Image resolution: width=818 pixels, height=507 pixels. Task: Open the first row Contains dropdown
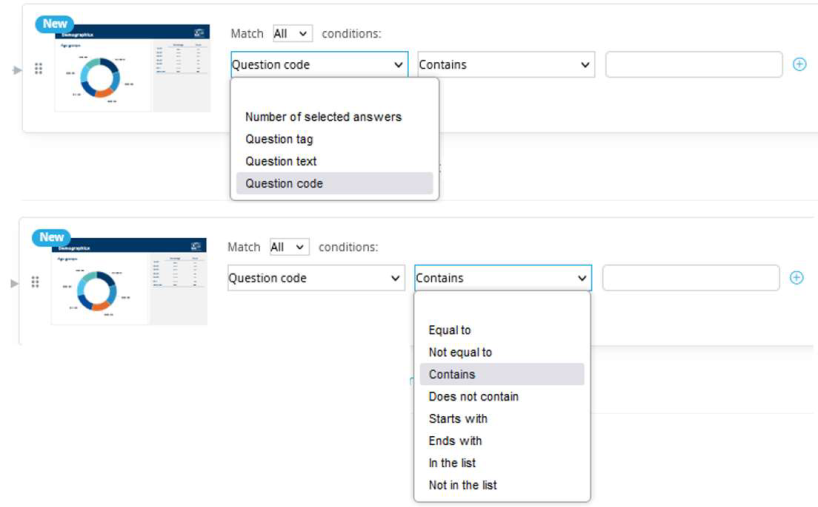[x=506, y=65]
